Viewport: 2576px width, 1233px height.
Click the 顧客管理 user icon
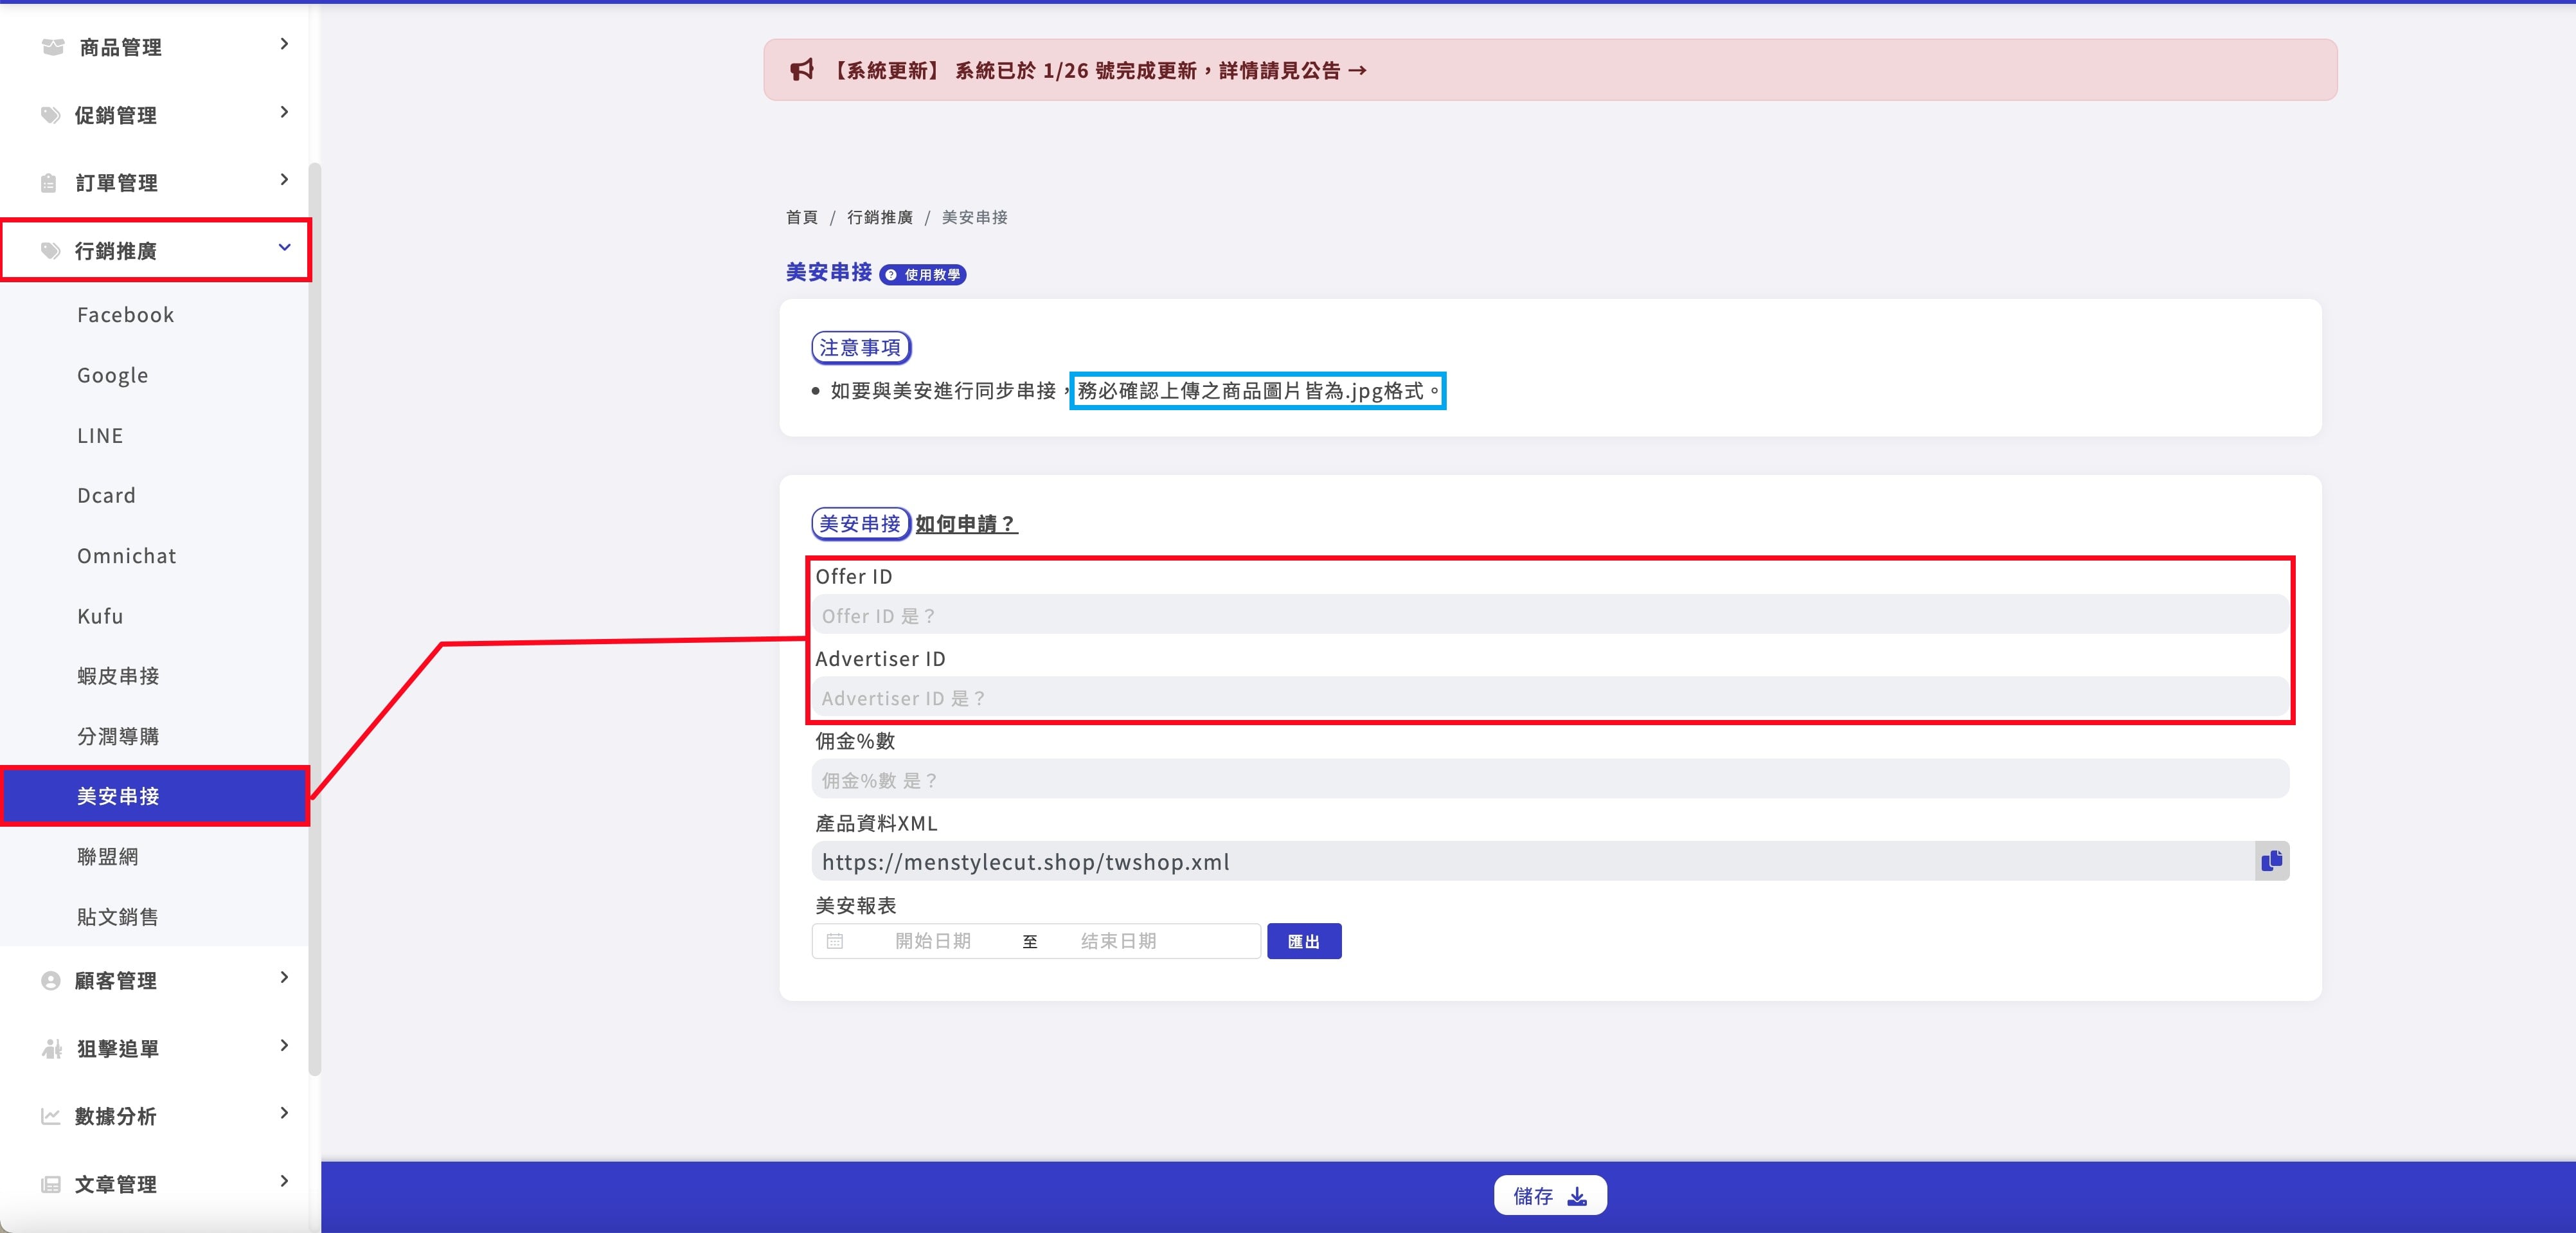[x=51, y=981]
